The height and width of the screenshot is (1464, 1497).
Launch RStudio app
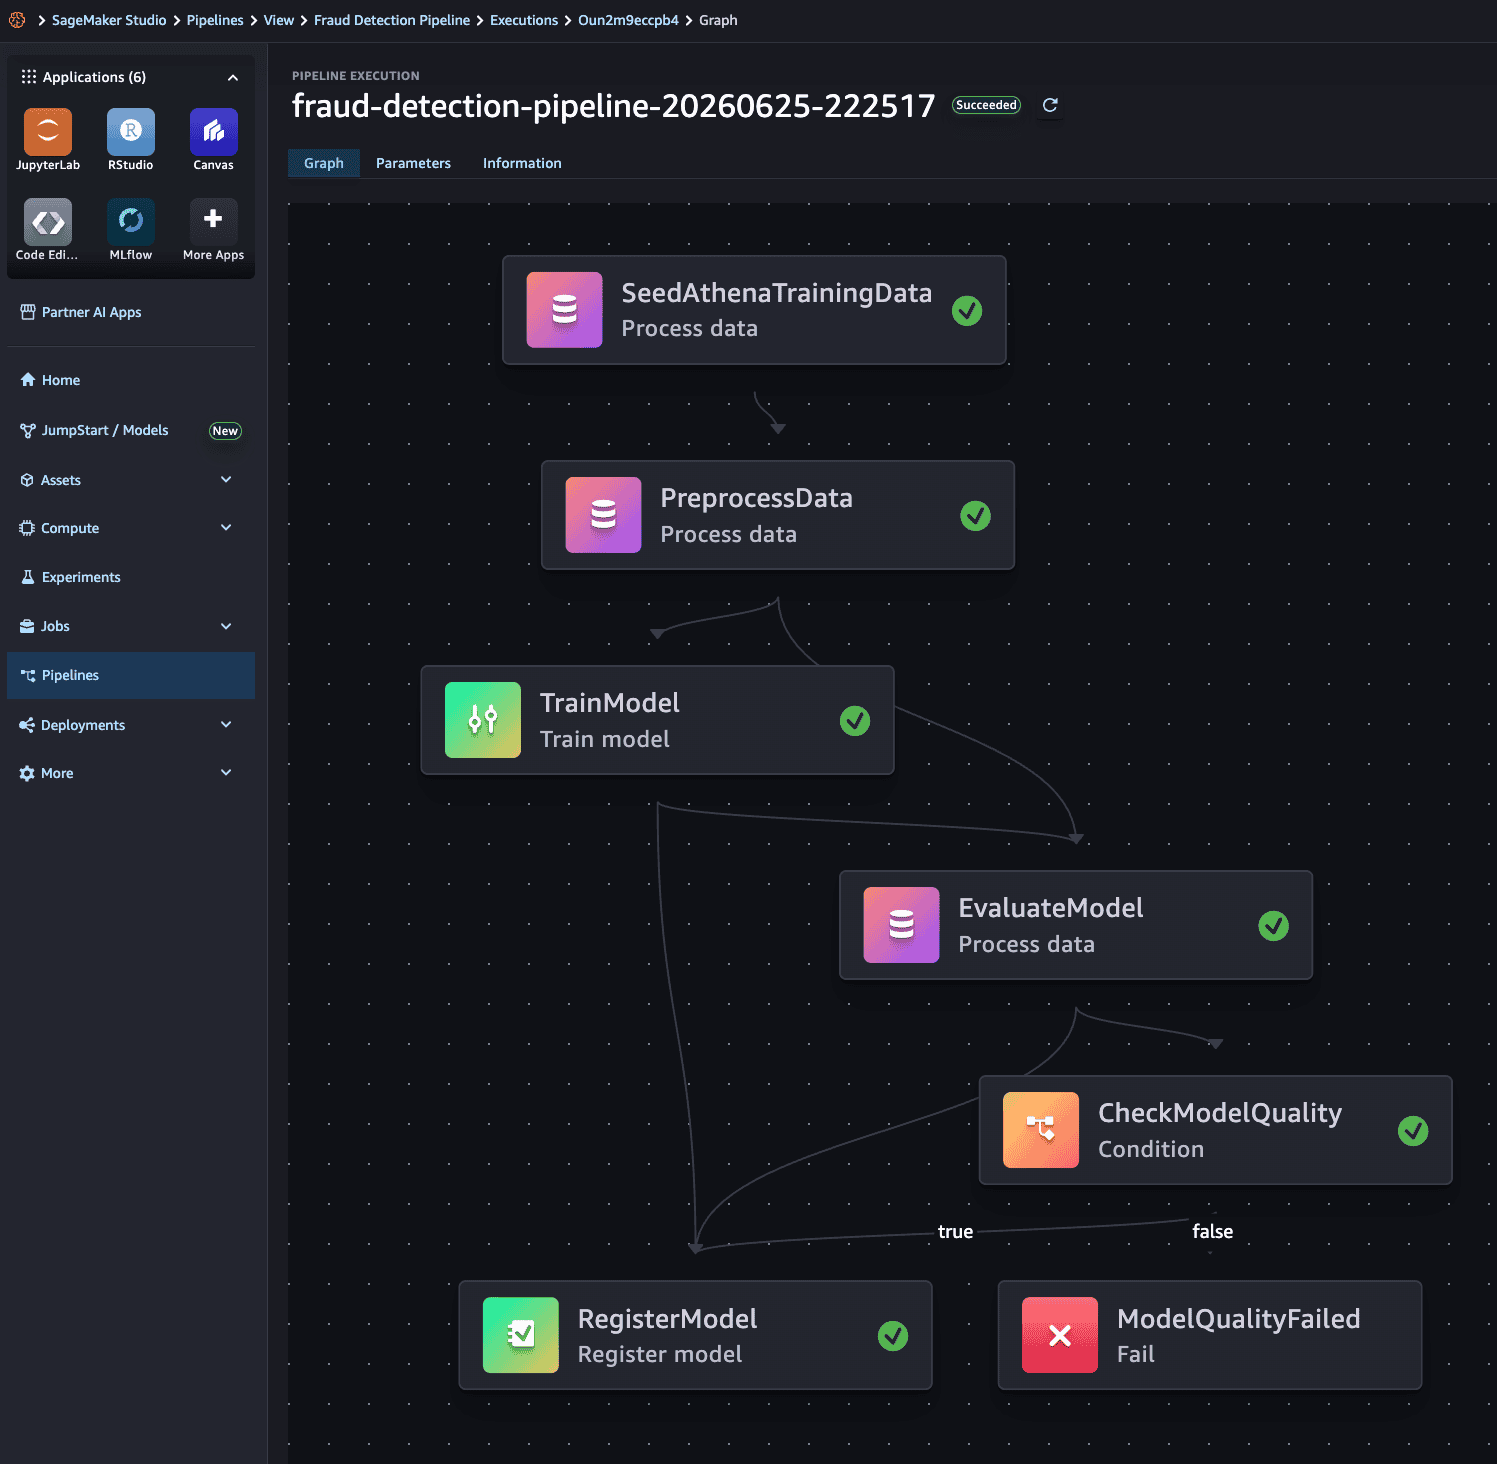tap(131, 132)
